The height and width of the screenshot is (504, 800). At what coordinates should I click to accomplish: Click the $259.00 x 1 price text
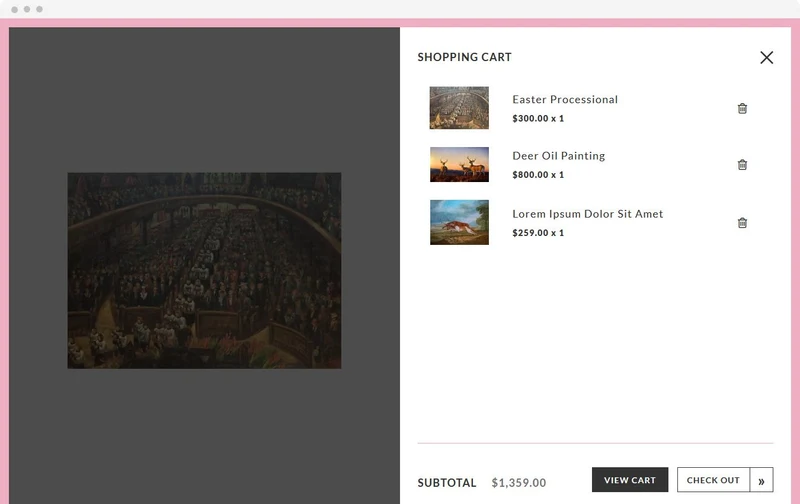pyautogui.click(x=538, y=233)
